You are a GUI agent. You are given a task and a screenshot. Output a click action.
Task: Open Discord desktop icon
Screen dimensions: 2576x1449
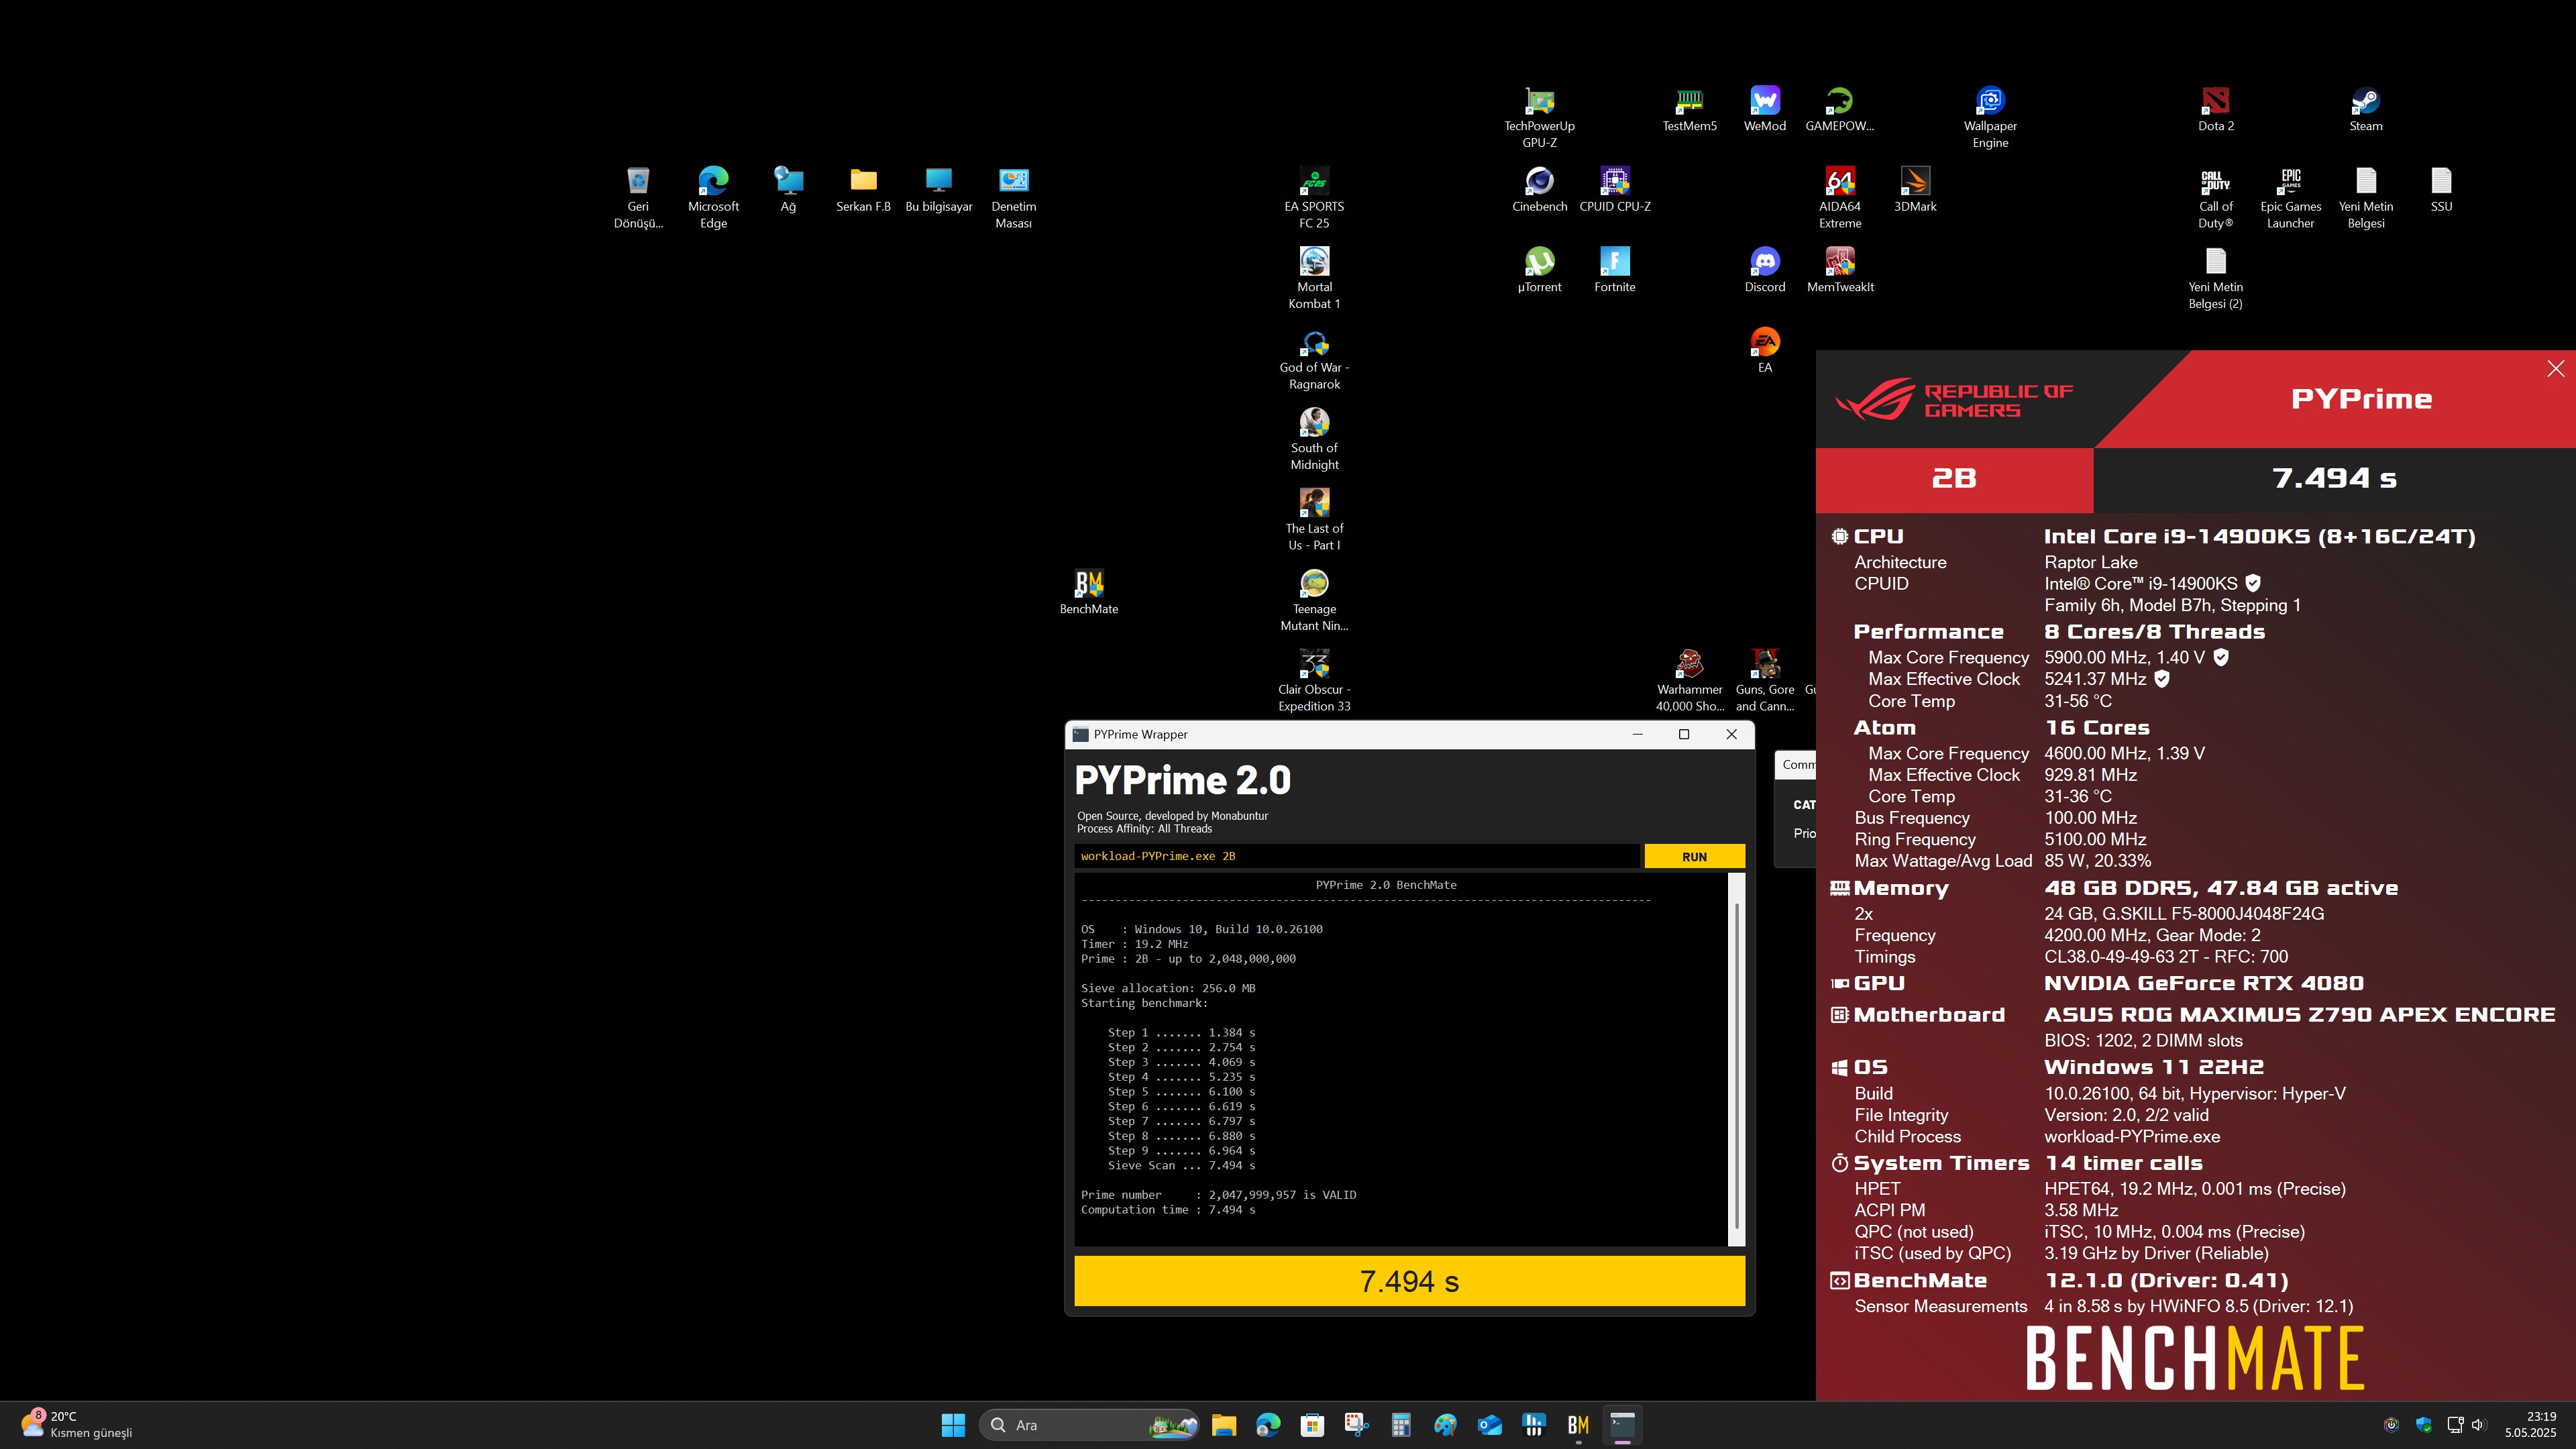tap(1764, 270)
